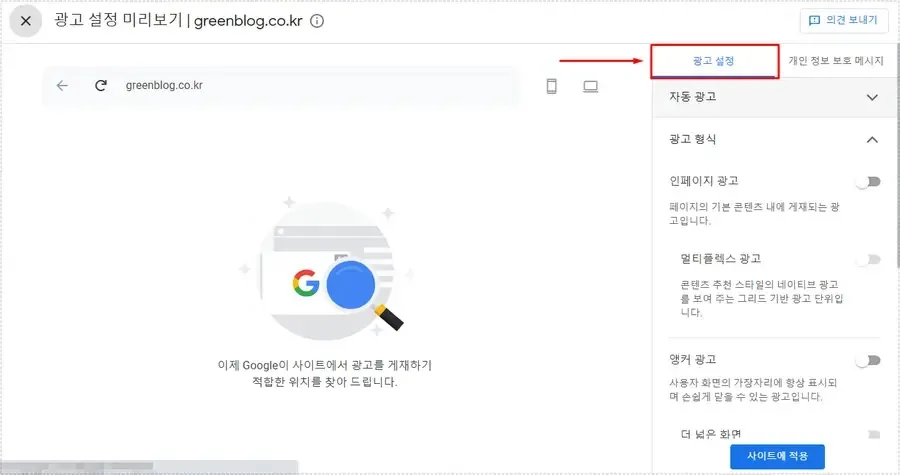Click the 광고 형식 heading text
Viewport: 900px width, 475px height.
[x=693, y=139]
